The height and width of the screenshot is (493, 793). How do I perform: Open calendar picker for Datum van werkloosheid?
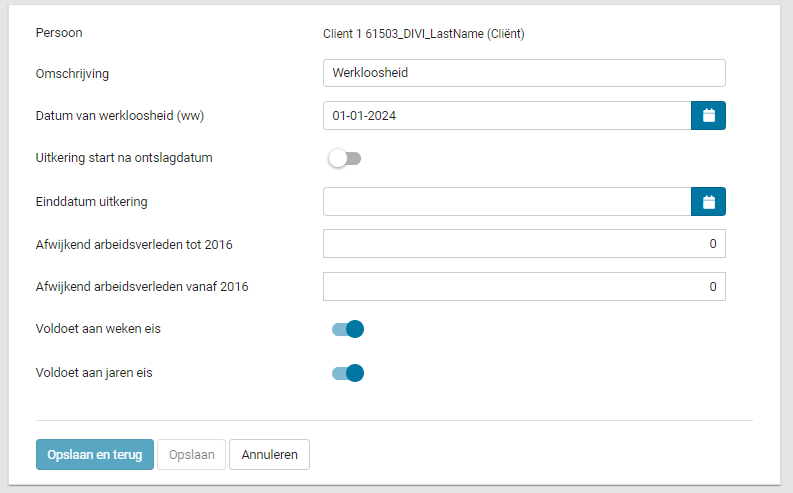708,116
